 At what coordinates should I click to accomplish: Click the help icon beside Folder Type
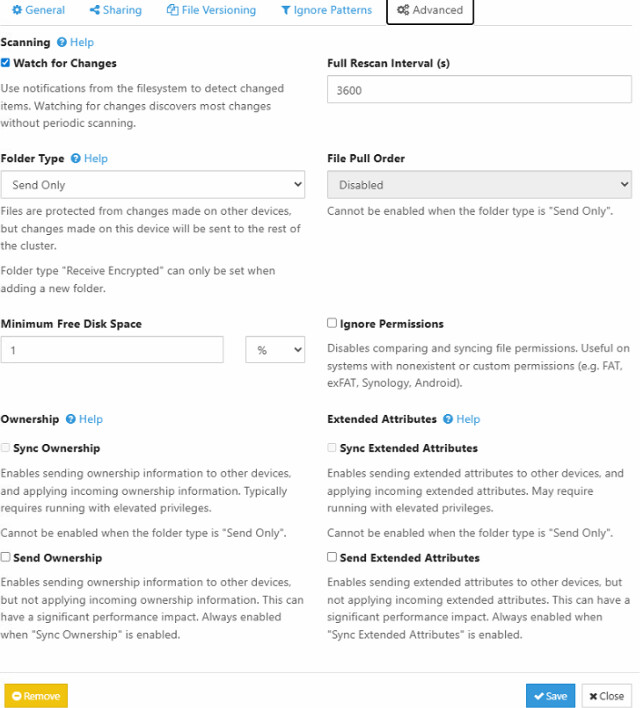click(76, 159)
